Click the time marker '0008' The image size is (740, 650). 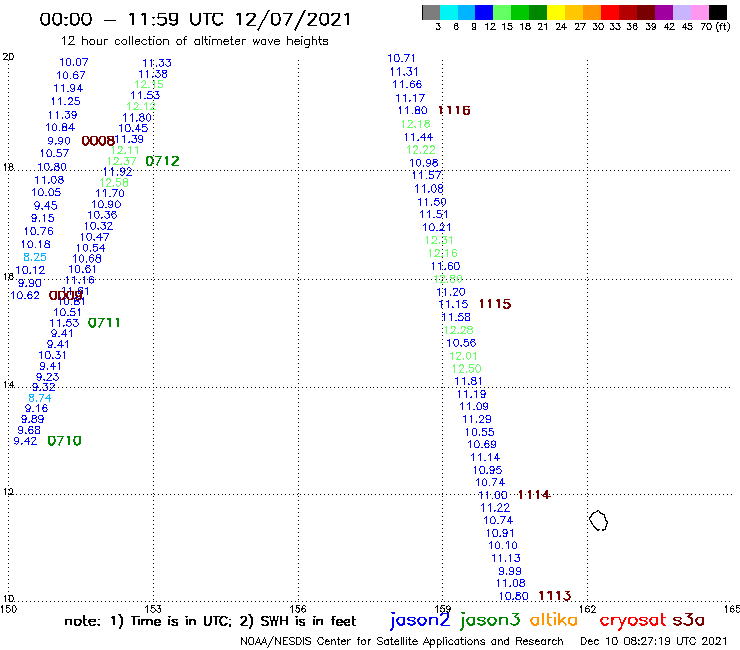click(x=98, y=141)
